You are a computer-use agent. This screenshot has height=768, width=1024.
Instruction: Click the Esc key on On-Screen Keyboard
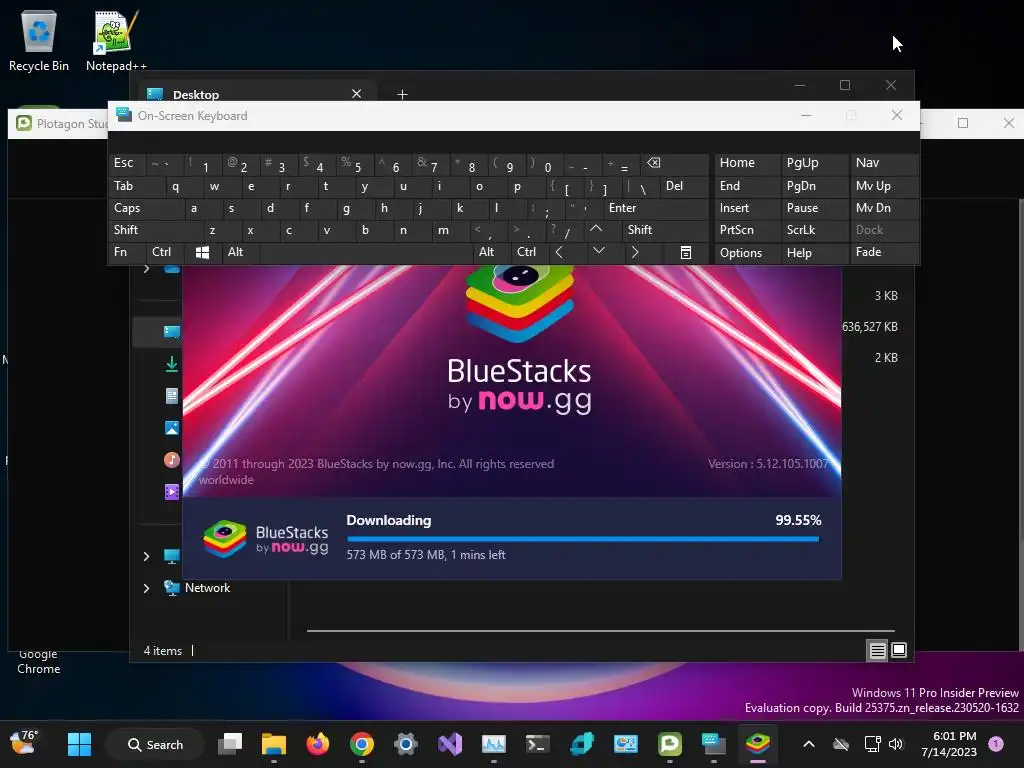(x=127, y=163)
